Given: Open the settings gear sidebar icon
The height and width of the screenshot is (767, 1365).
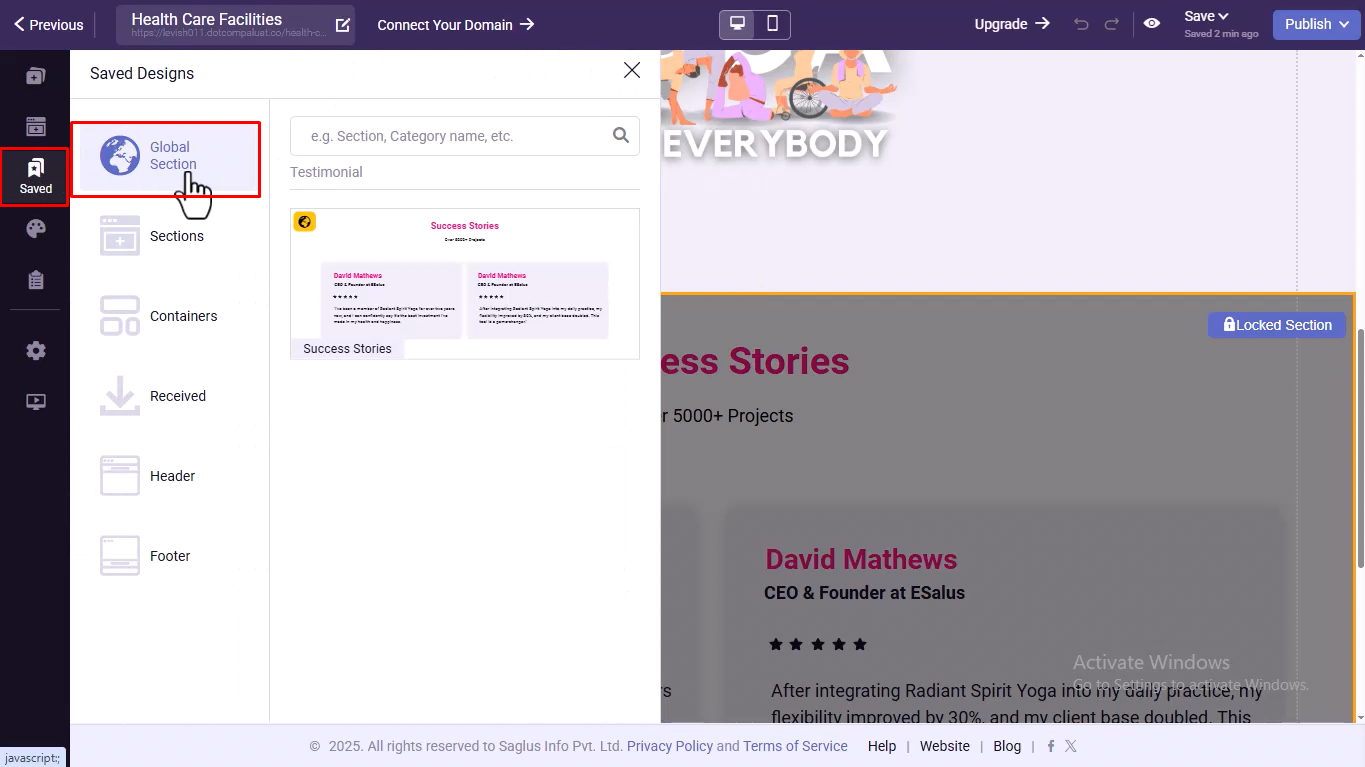Looking at the screenshot, I should [x=36, y=351].
